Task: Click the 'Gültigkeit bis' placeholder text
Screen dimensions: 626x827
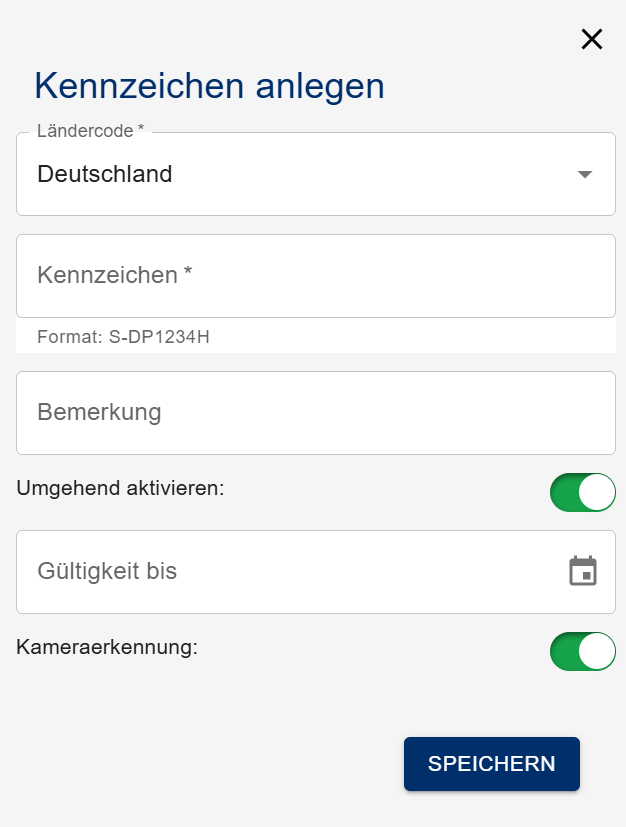Action: (107, 571)
